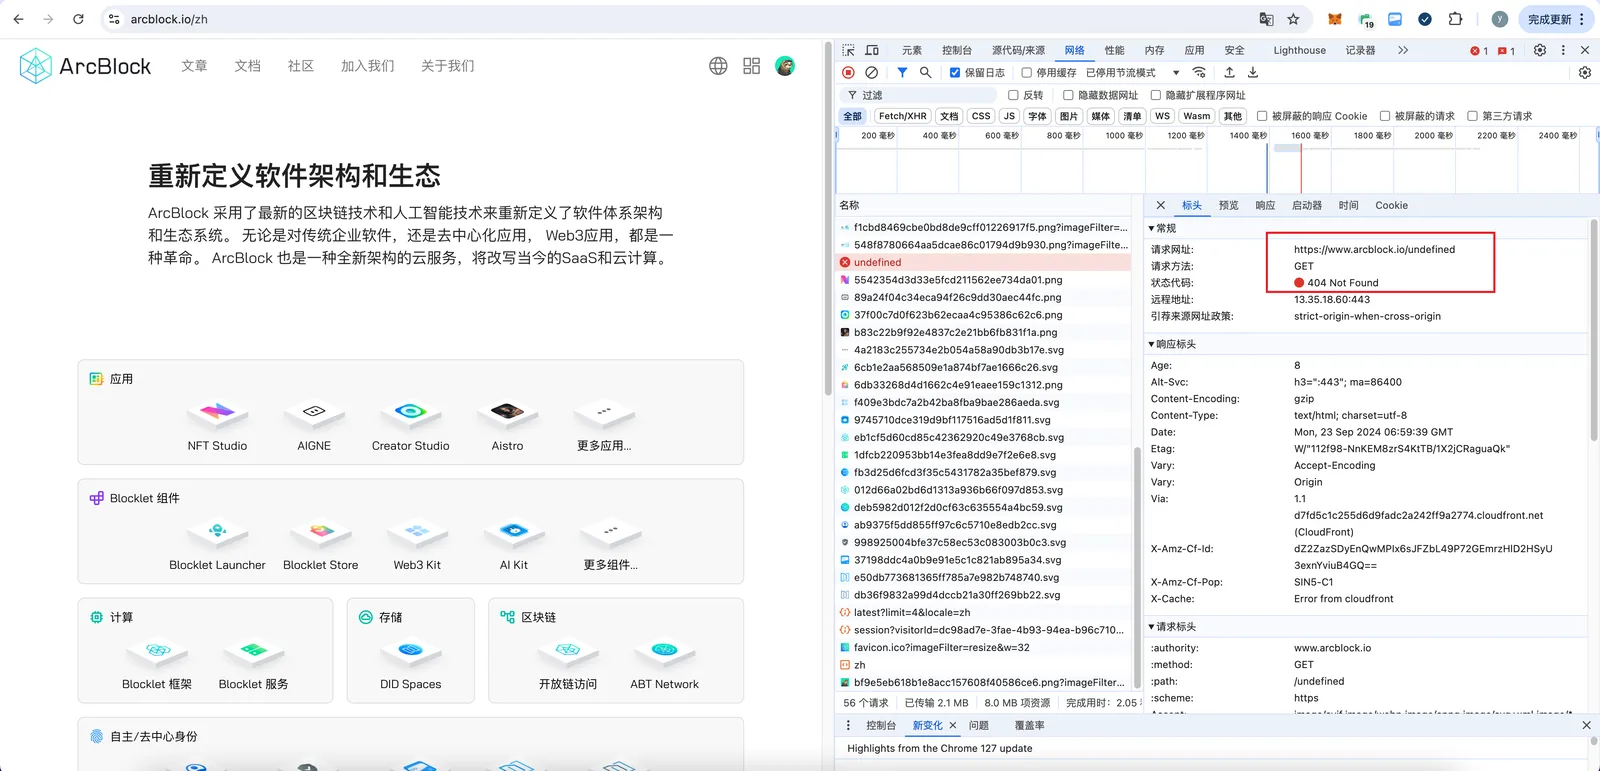Open the drawer three-dot menu beside 控制台
The height and width of the screenshot is (771, 1600).
(849, 726)
